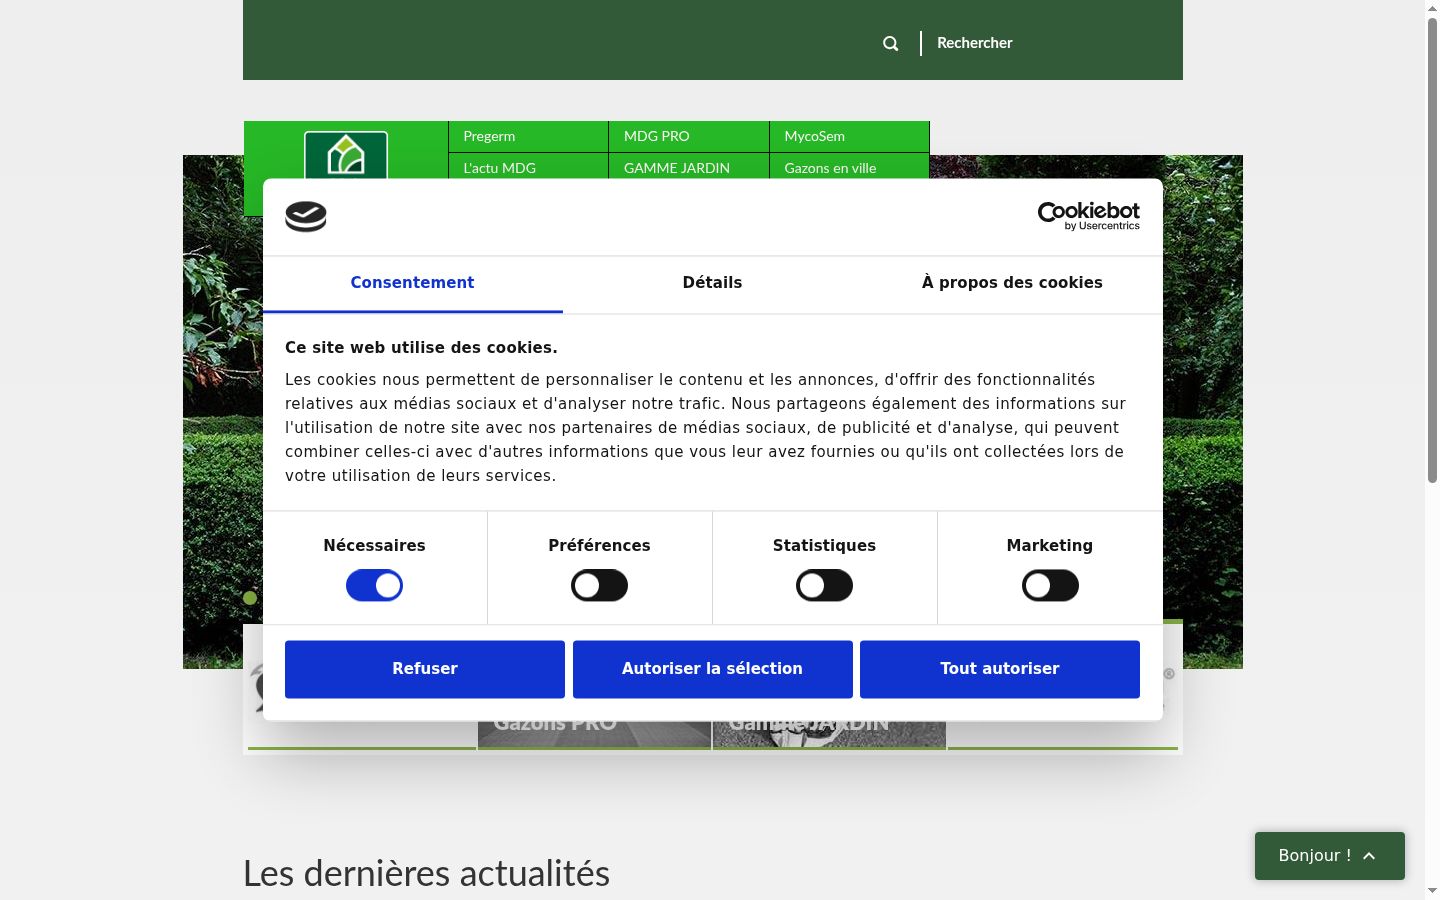Open the Gazons en ville menu item

tap(849, 166)
